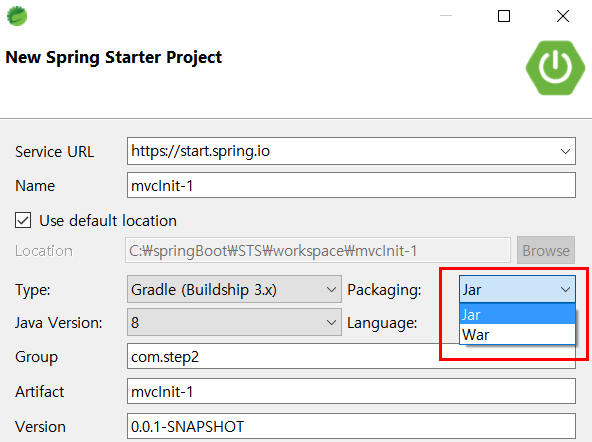Click the disabled Location path field
Viewport: 592px width, 442px height.
[x=318, y=250]
